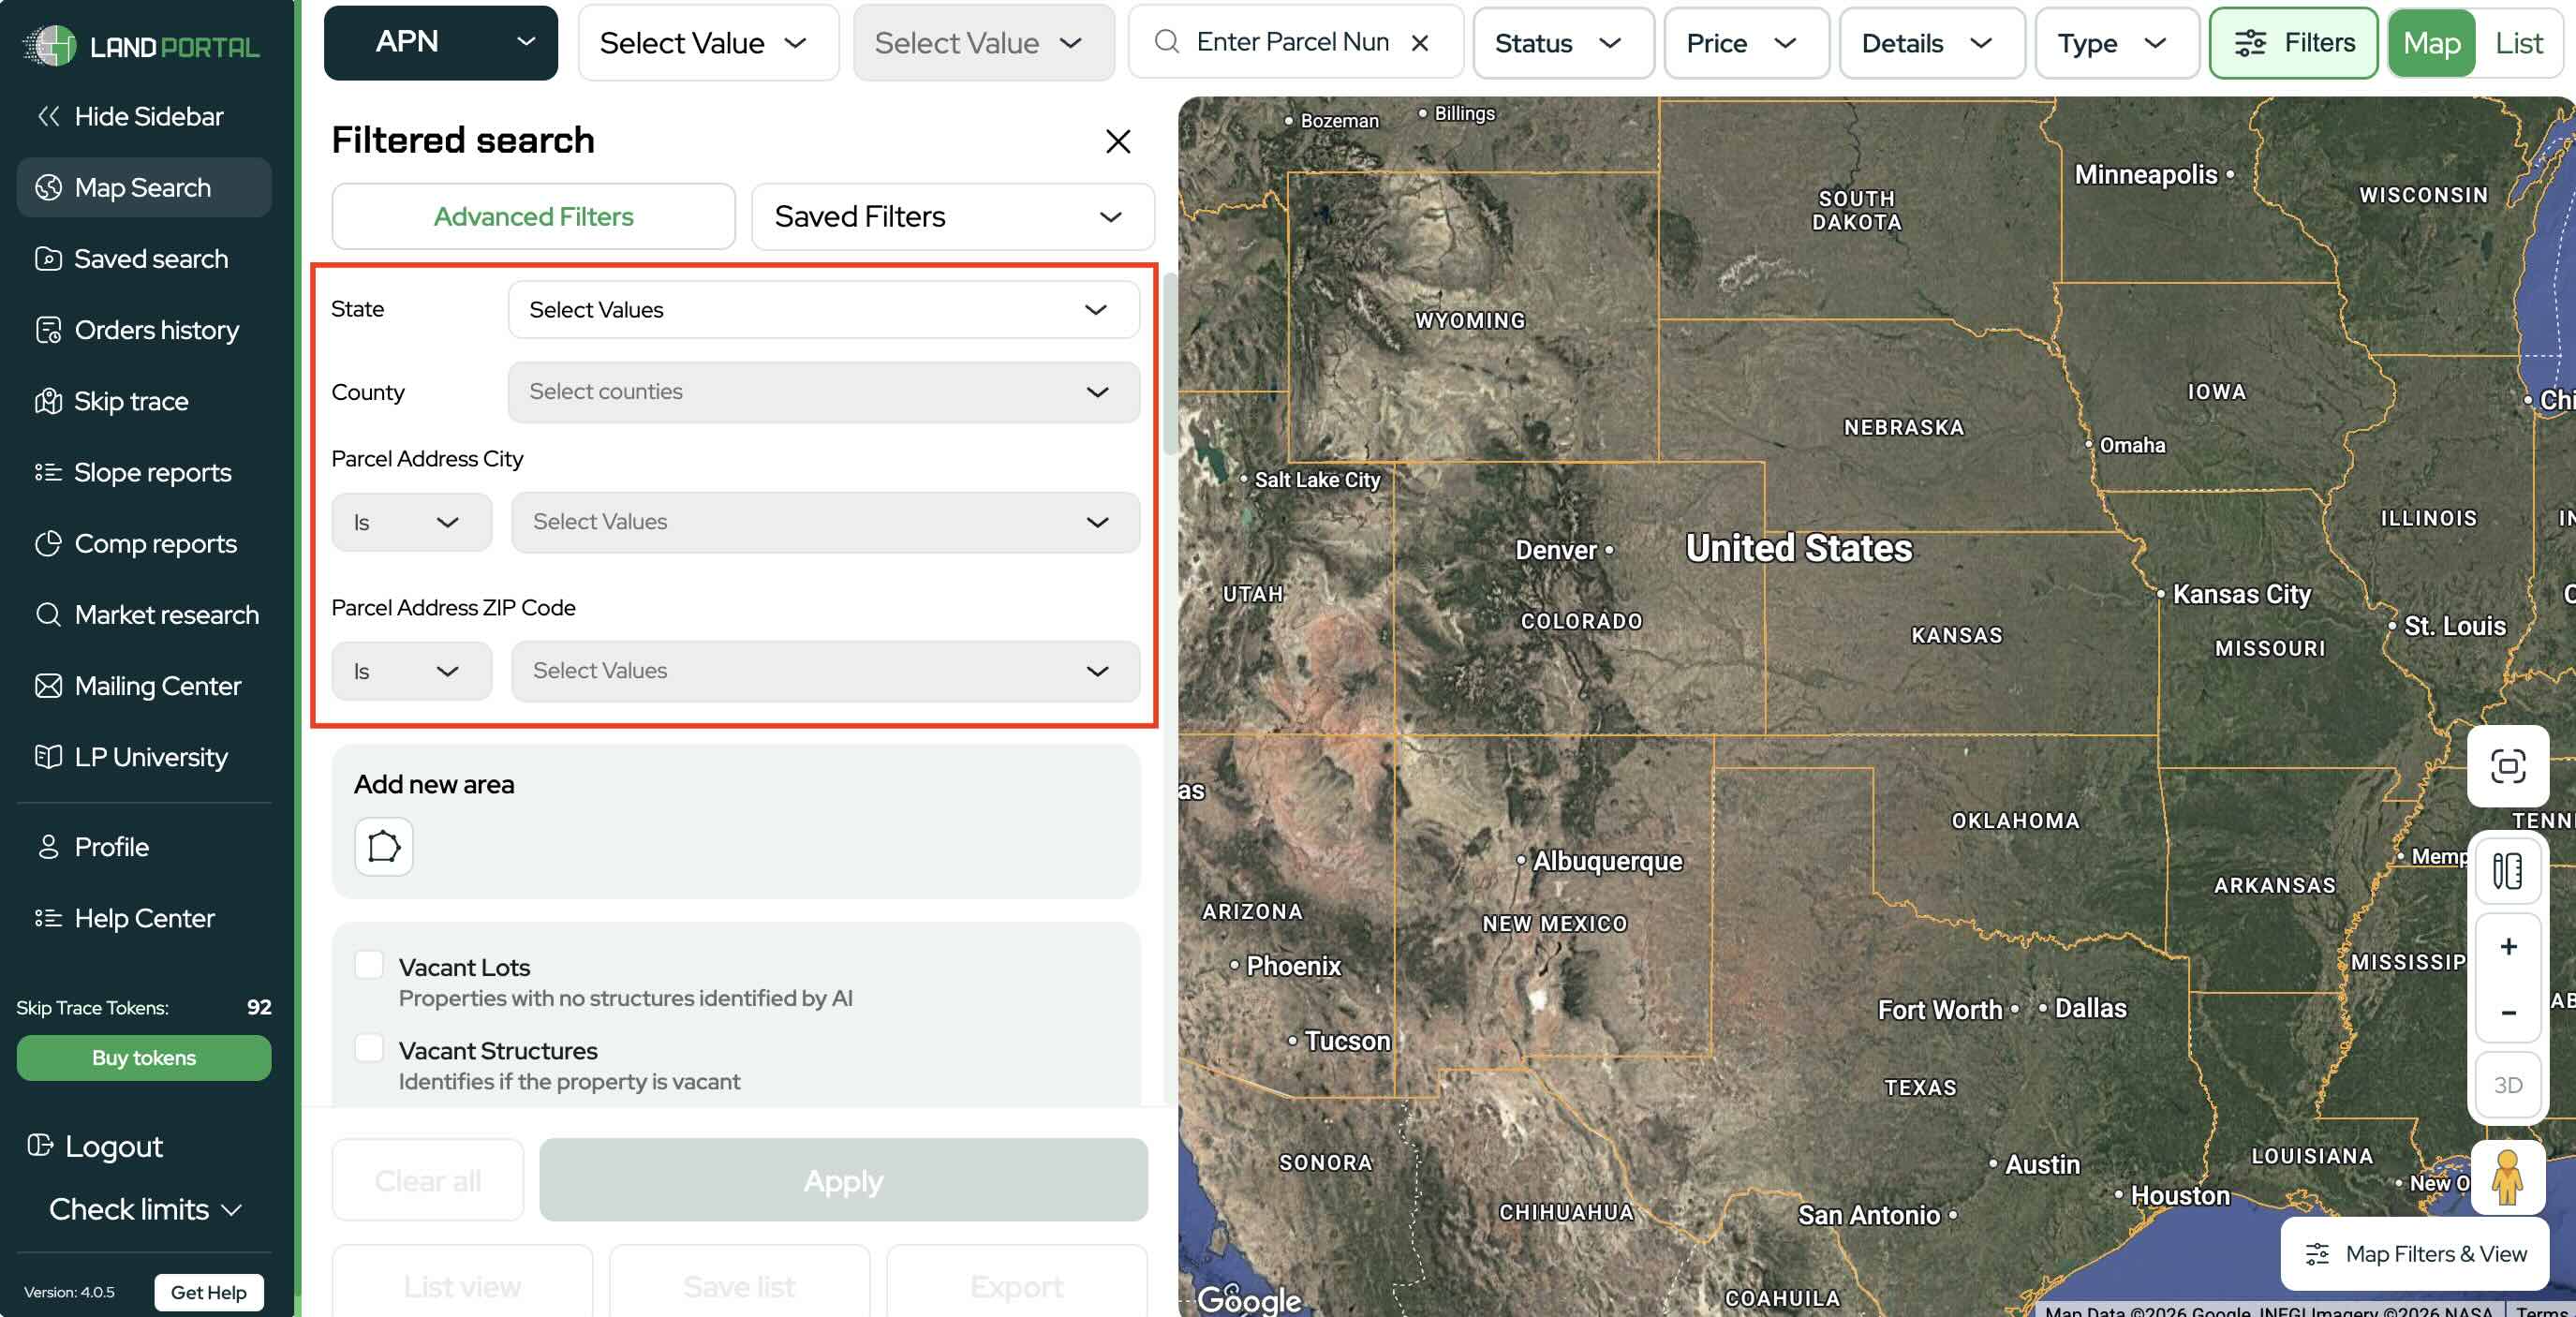Check the Vacant Structures option
This screenshot has height=1317, width=2576.
(x=369, y=1048)
